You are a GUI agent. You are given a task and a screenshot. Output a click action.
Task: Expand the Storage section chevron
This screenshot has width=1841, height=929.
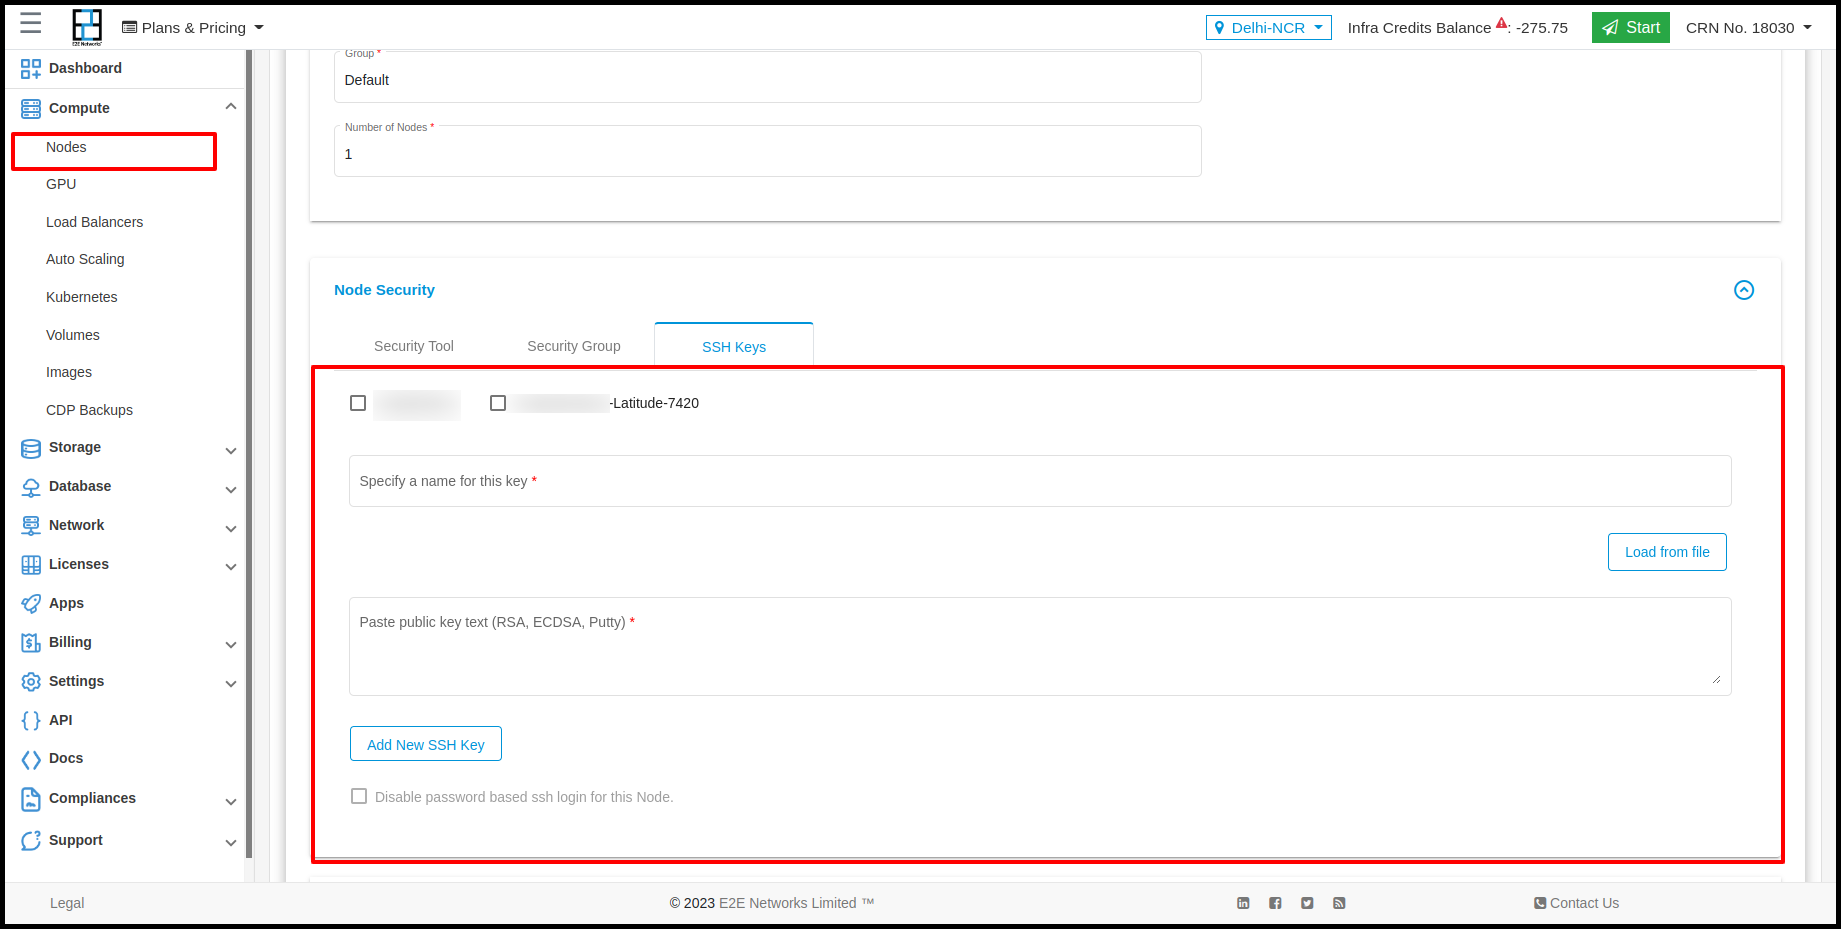click(x=231, y=451)
